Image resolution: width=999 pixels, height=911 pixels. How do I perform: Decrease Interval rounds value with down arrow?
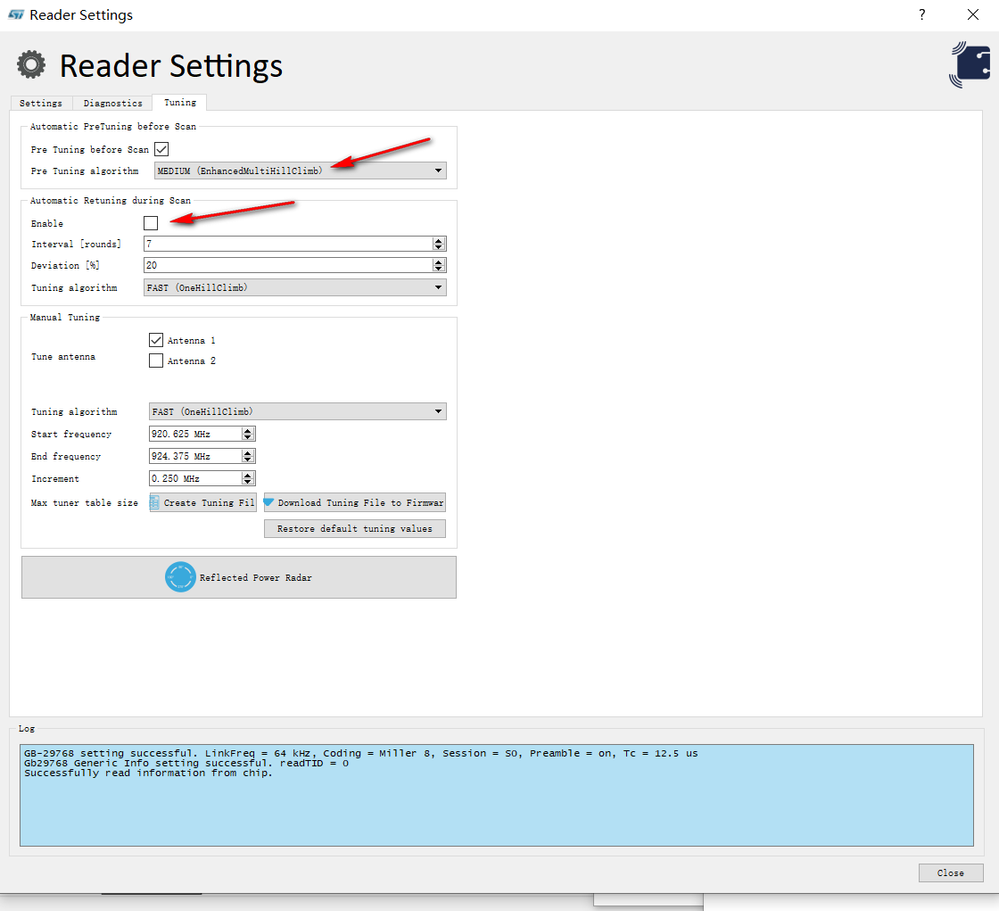438,247
